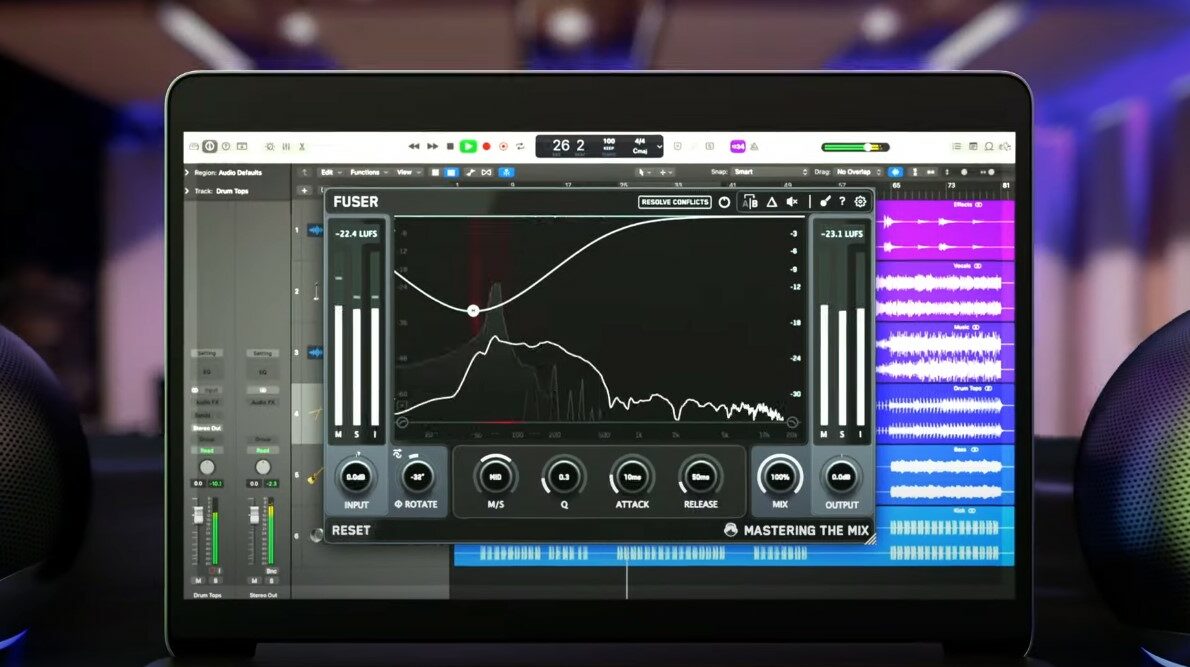Screen dimensions: 1190x667
Task: Select the paintbrush skin icon in FUSER
Action: [x=825, y=202]
